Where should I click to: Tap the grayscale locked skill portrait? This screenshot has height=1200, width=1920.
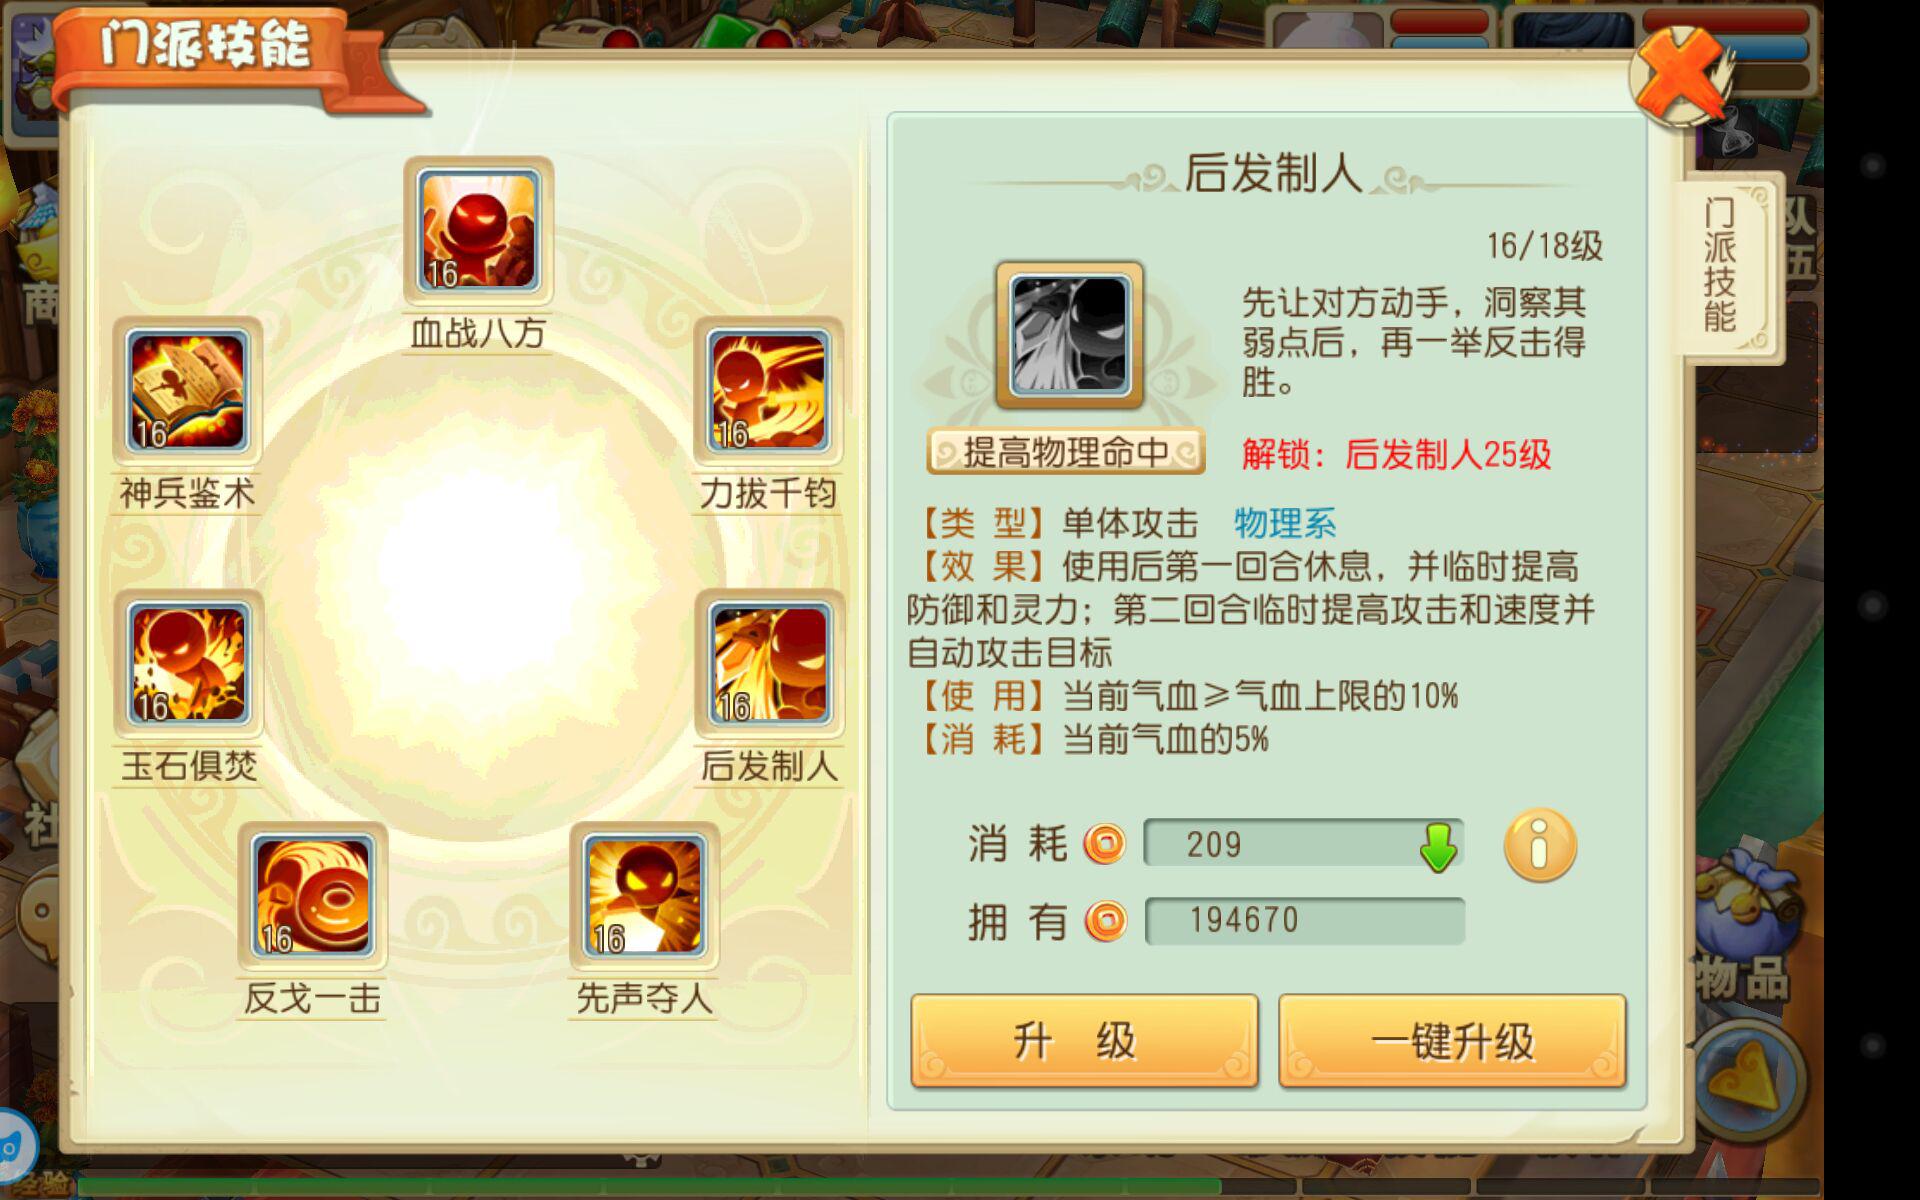[x=1069, y=336]
